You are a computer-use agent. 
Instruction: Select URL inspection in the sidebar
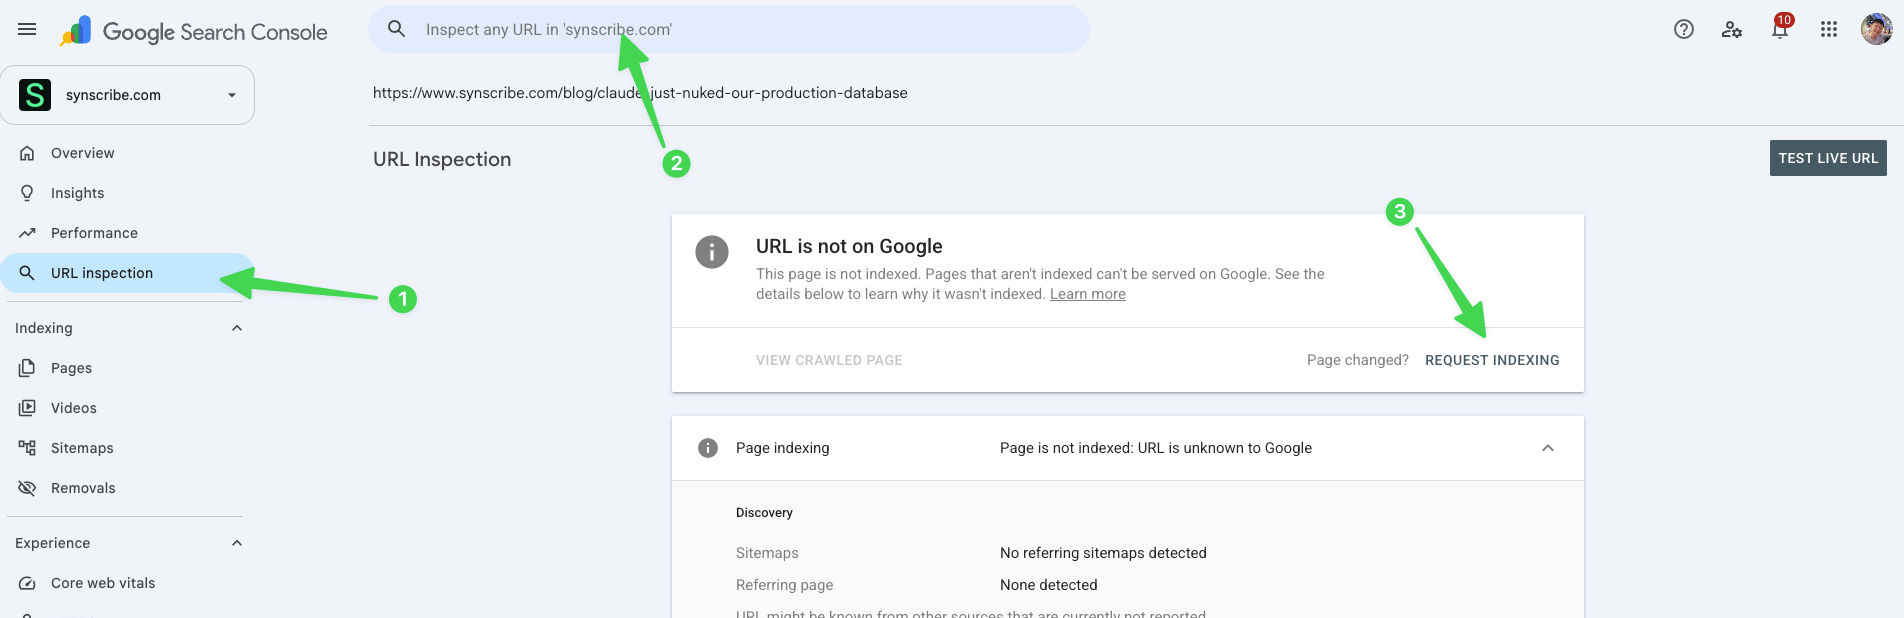(x=127, y=273)
